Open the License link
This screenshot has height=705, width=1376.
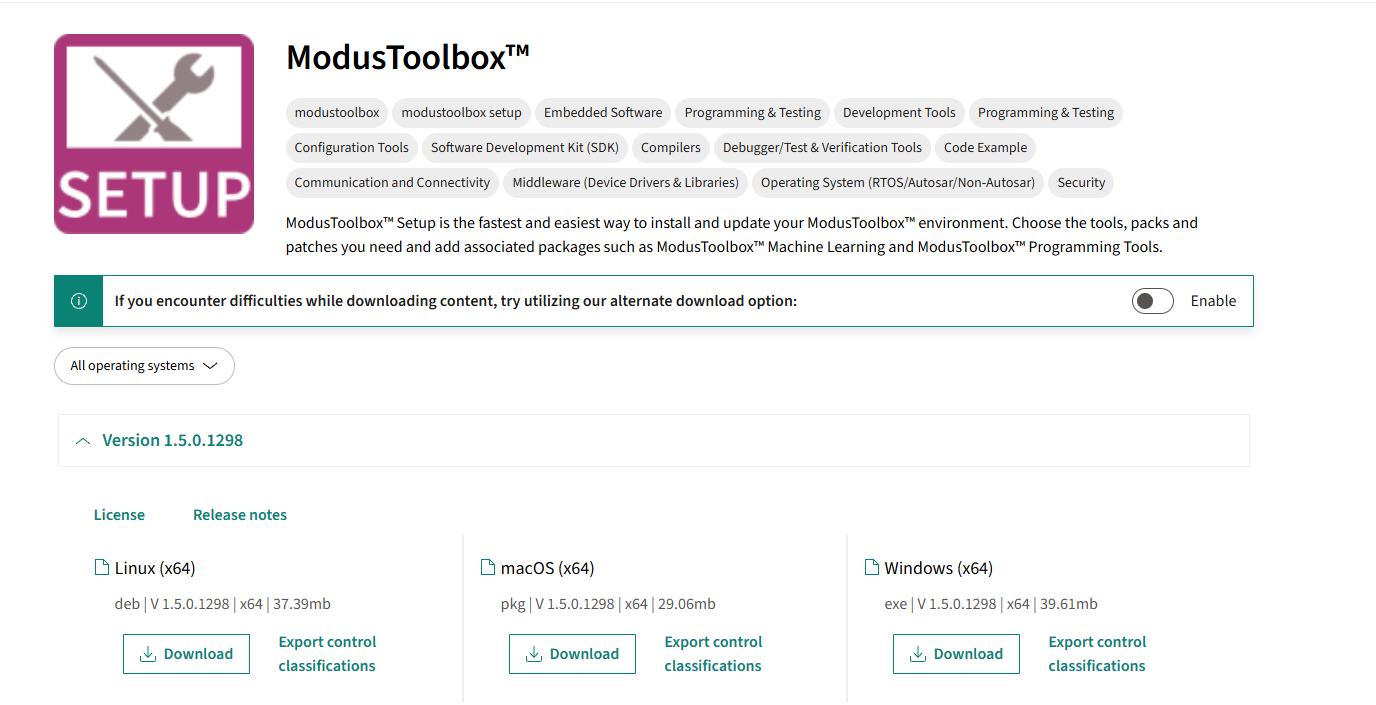(119, 515)
